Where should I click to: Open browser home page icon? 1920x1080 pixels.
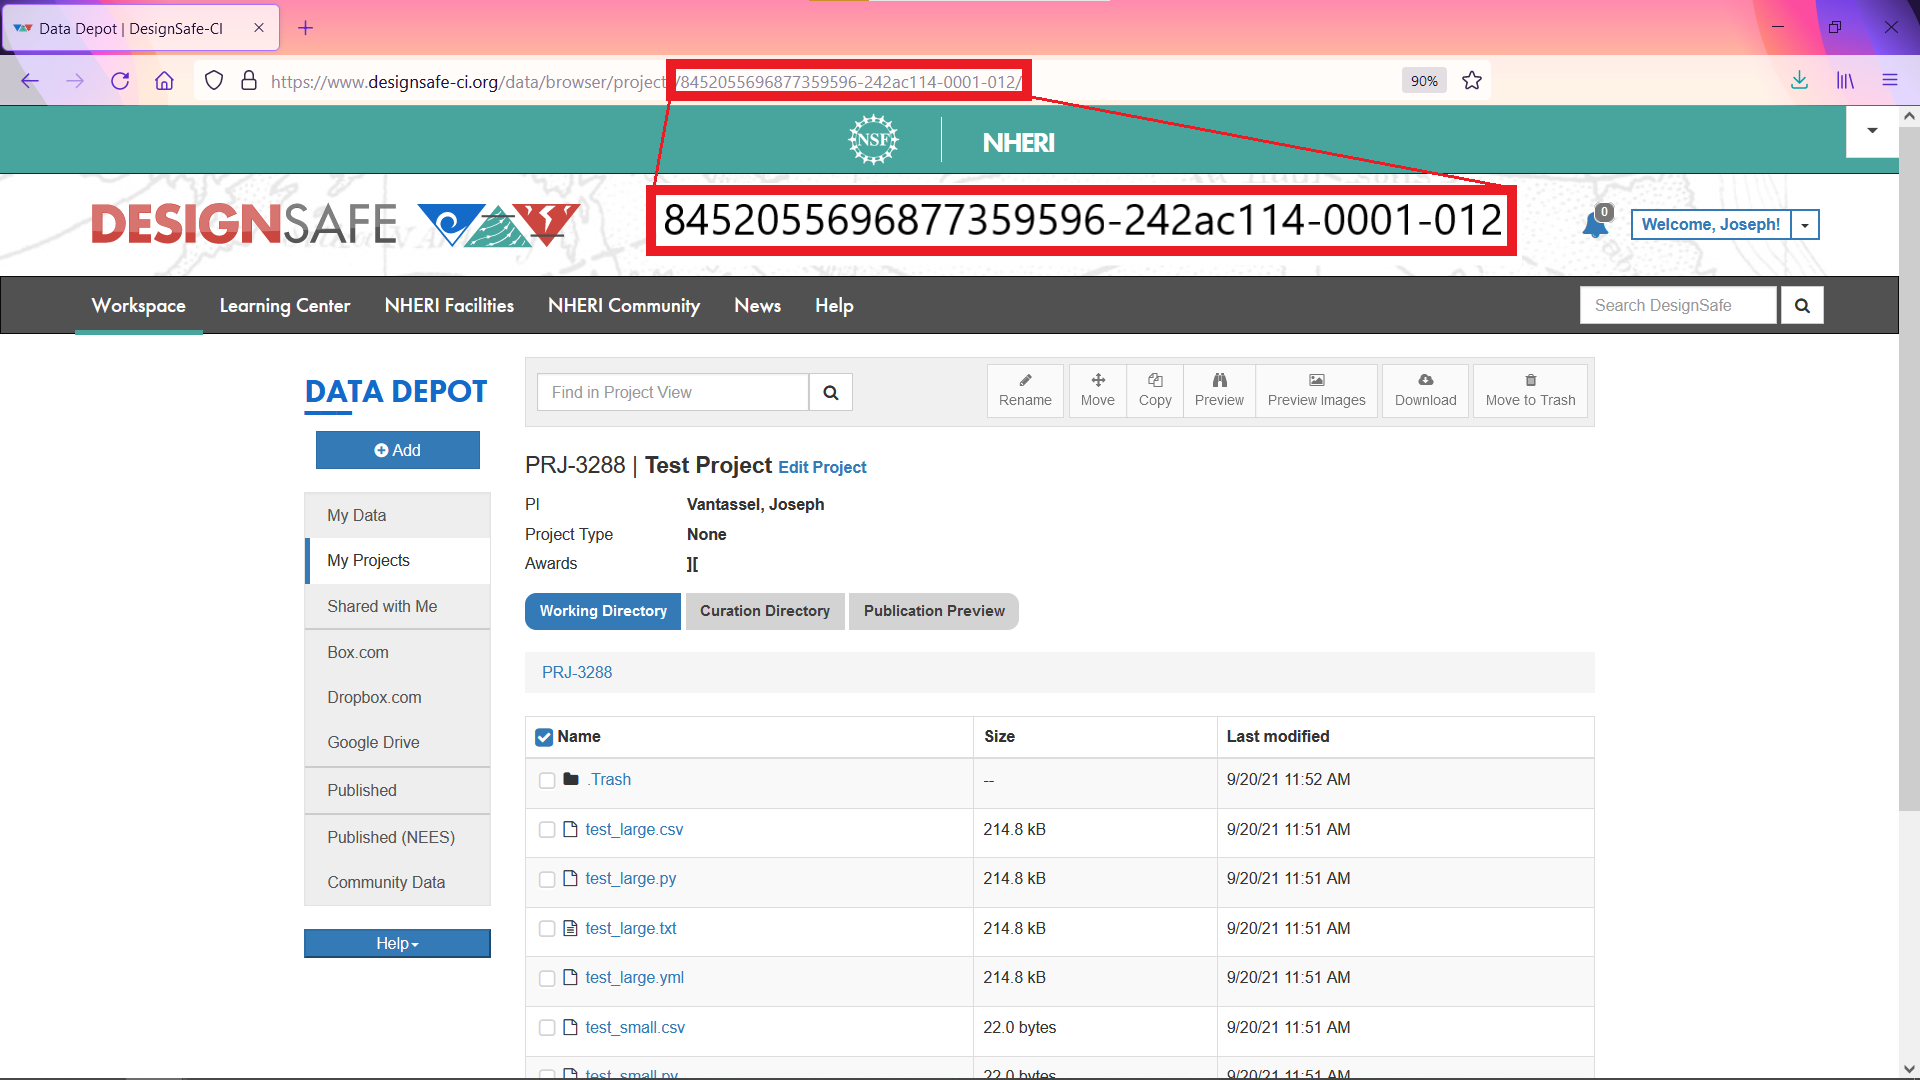(164, 81)
